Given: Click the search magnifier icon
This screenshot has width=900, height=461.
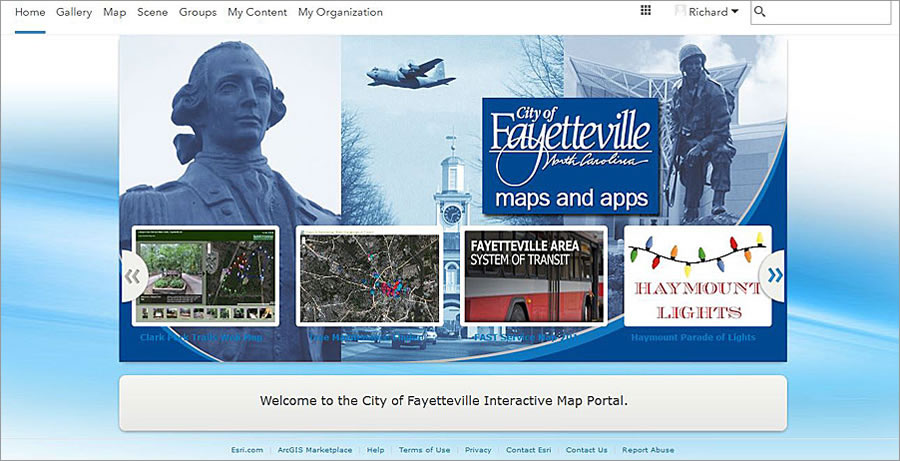Looking at the screenshot, I should [x=759, y=11].
